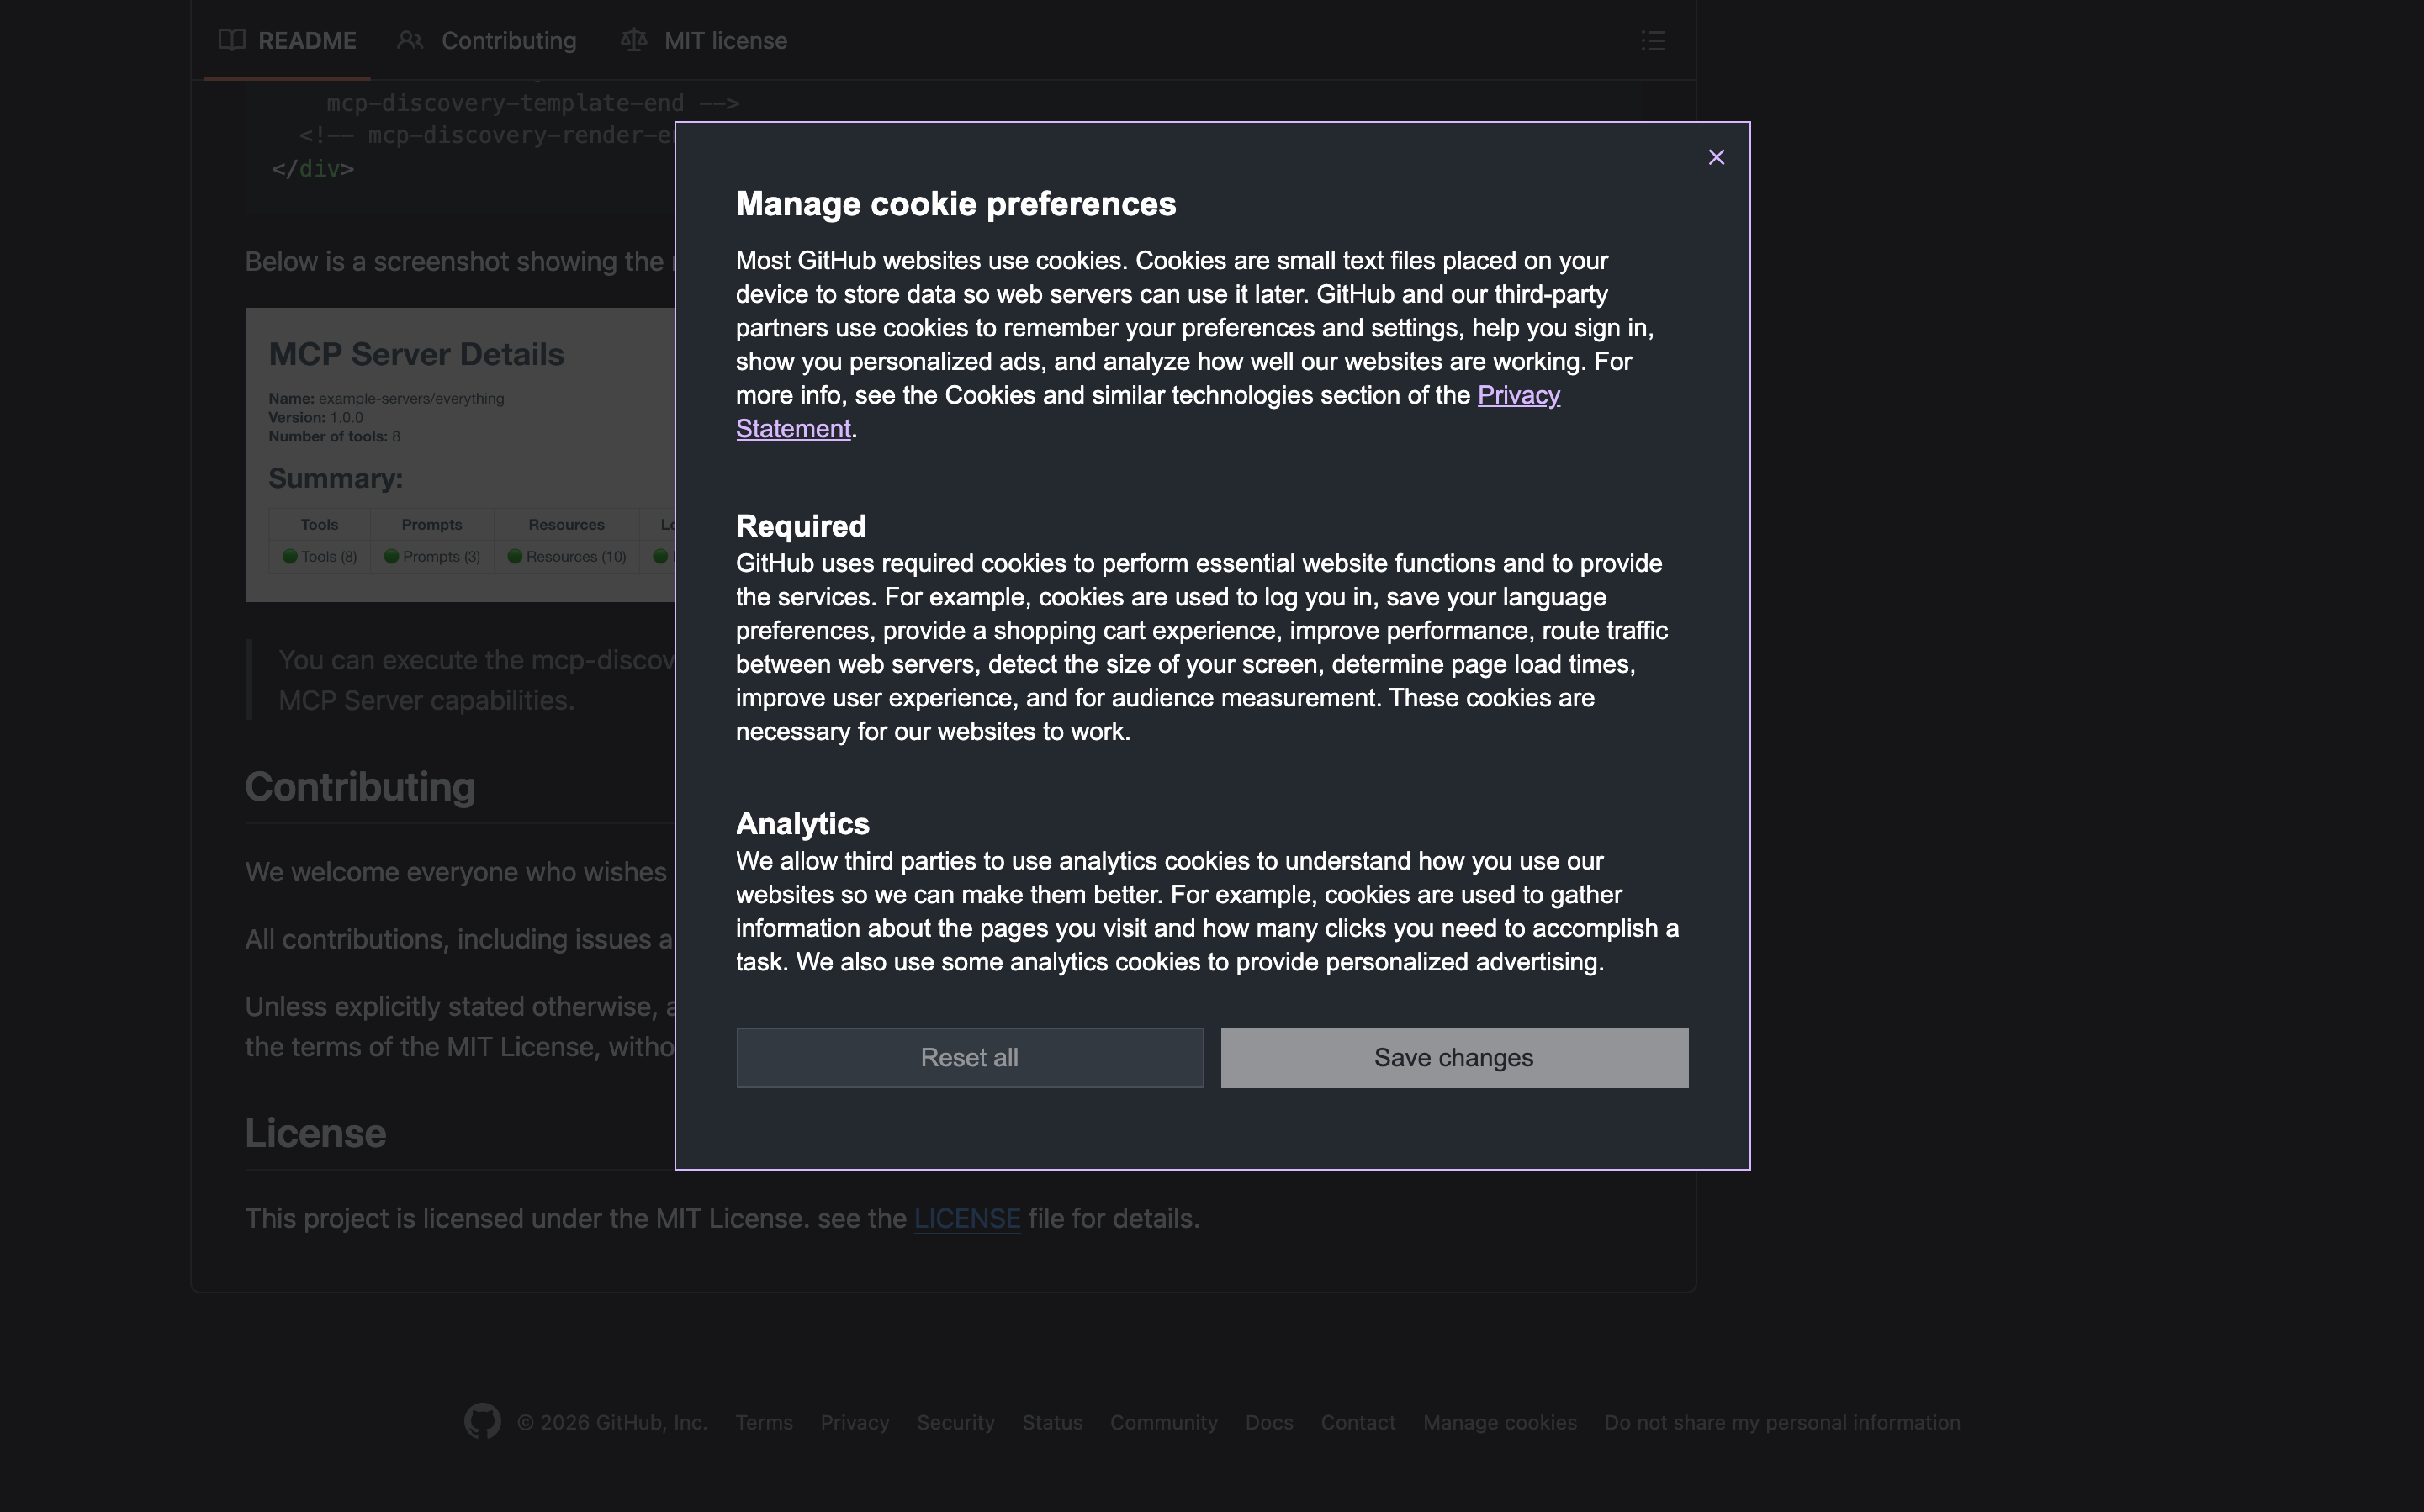Click Do not share my personal information
2424x1512 pixels.
pos(1781,1422)
